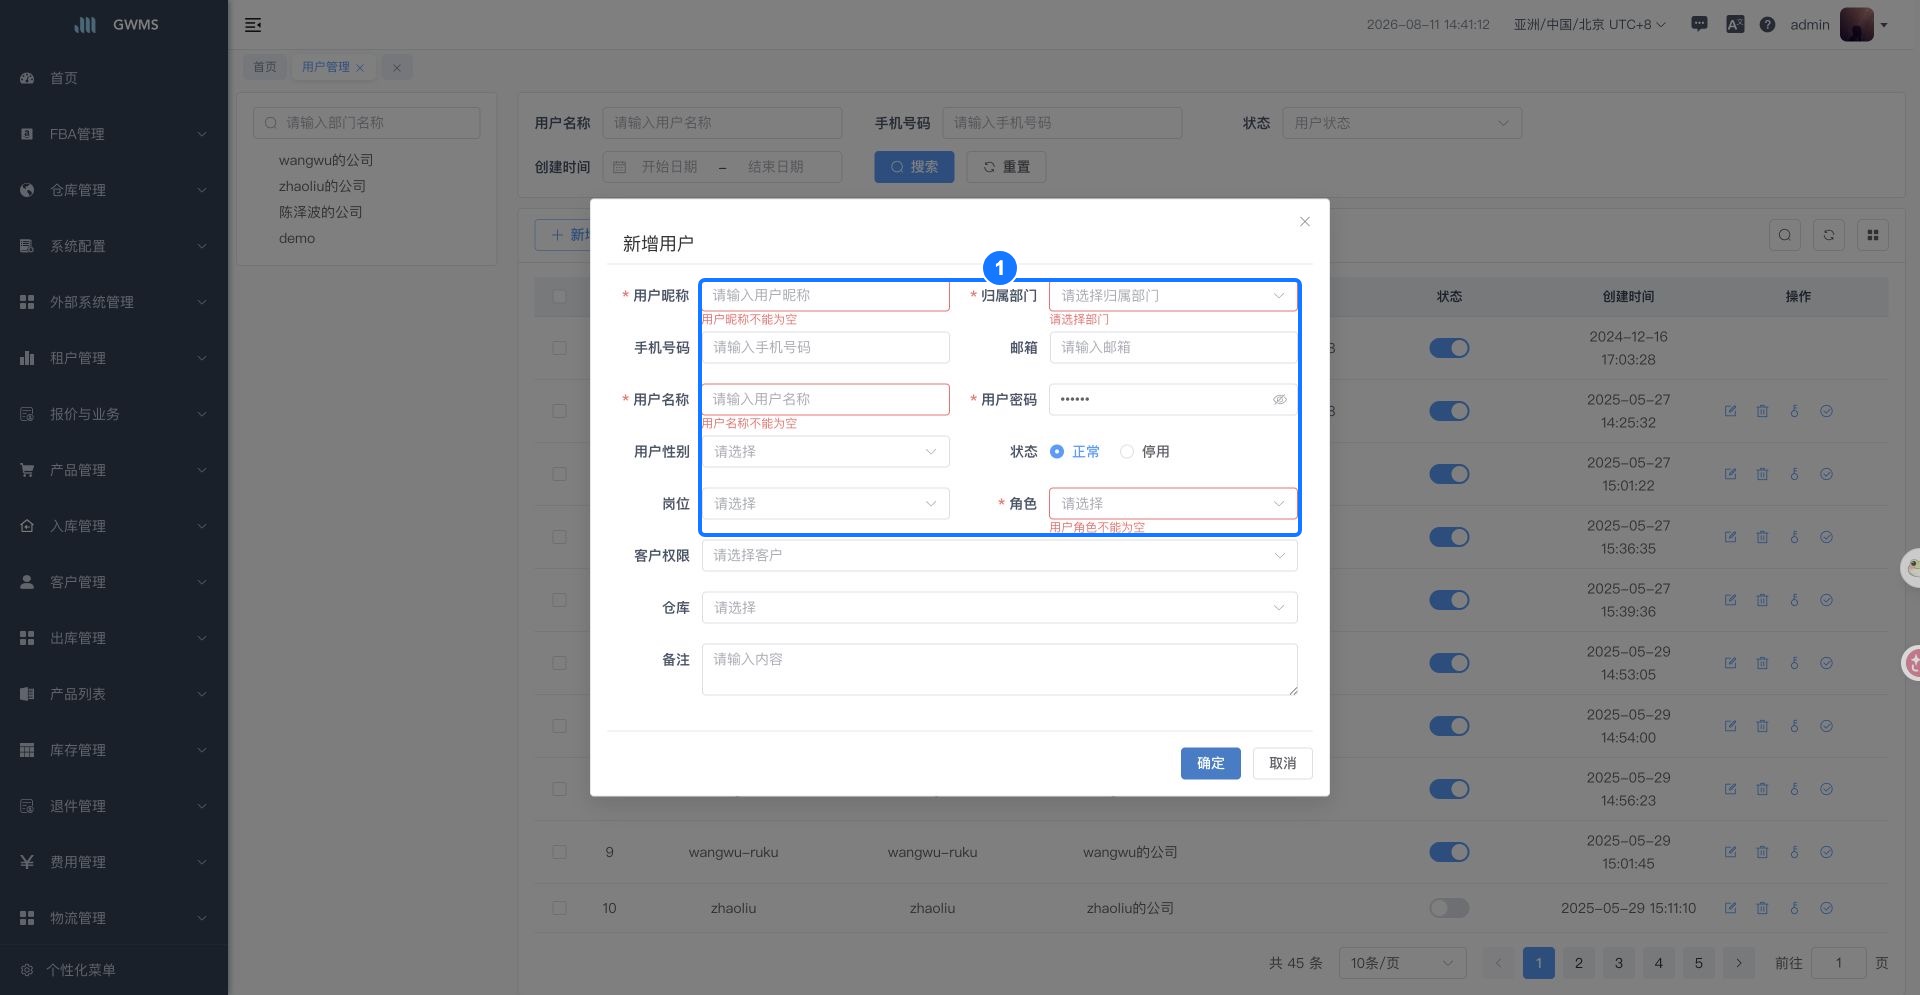
Task: Open the 10条/页 page size dropdown
Action: [x=1402, y=963]
